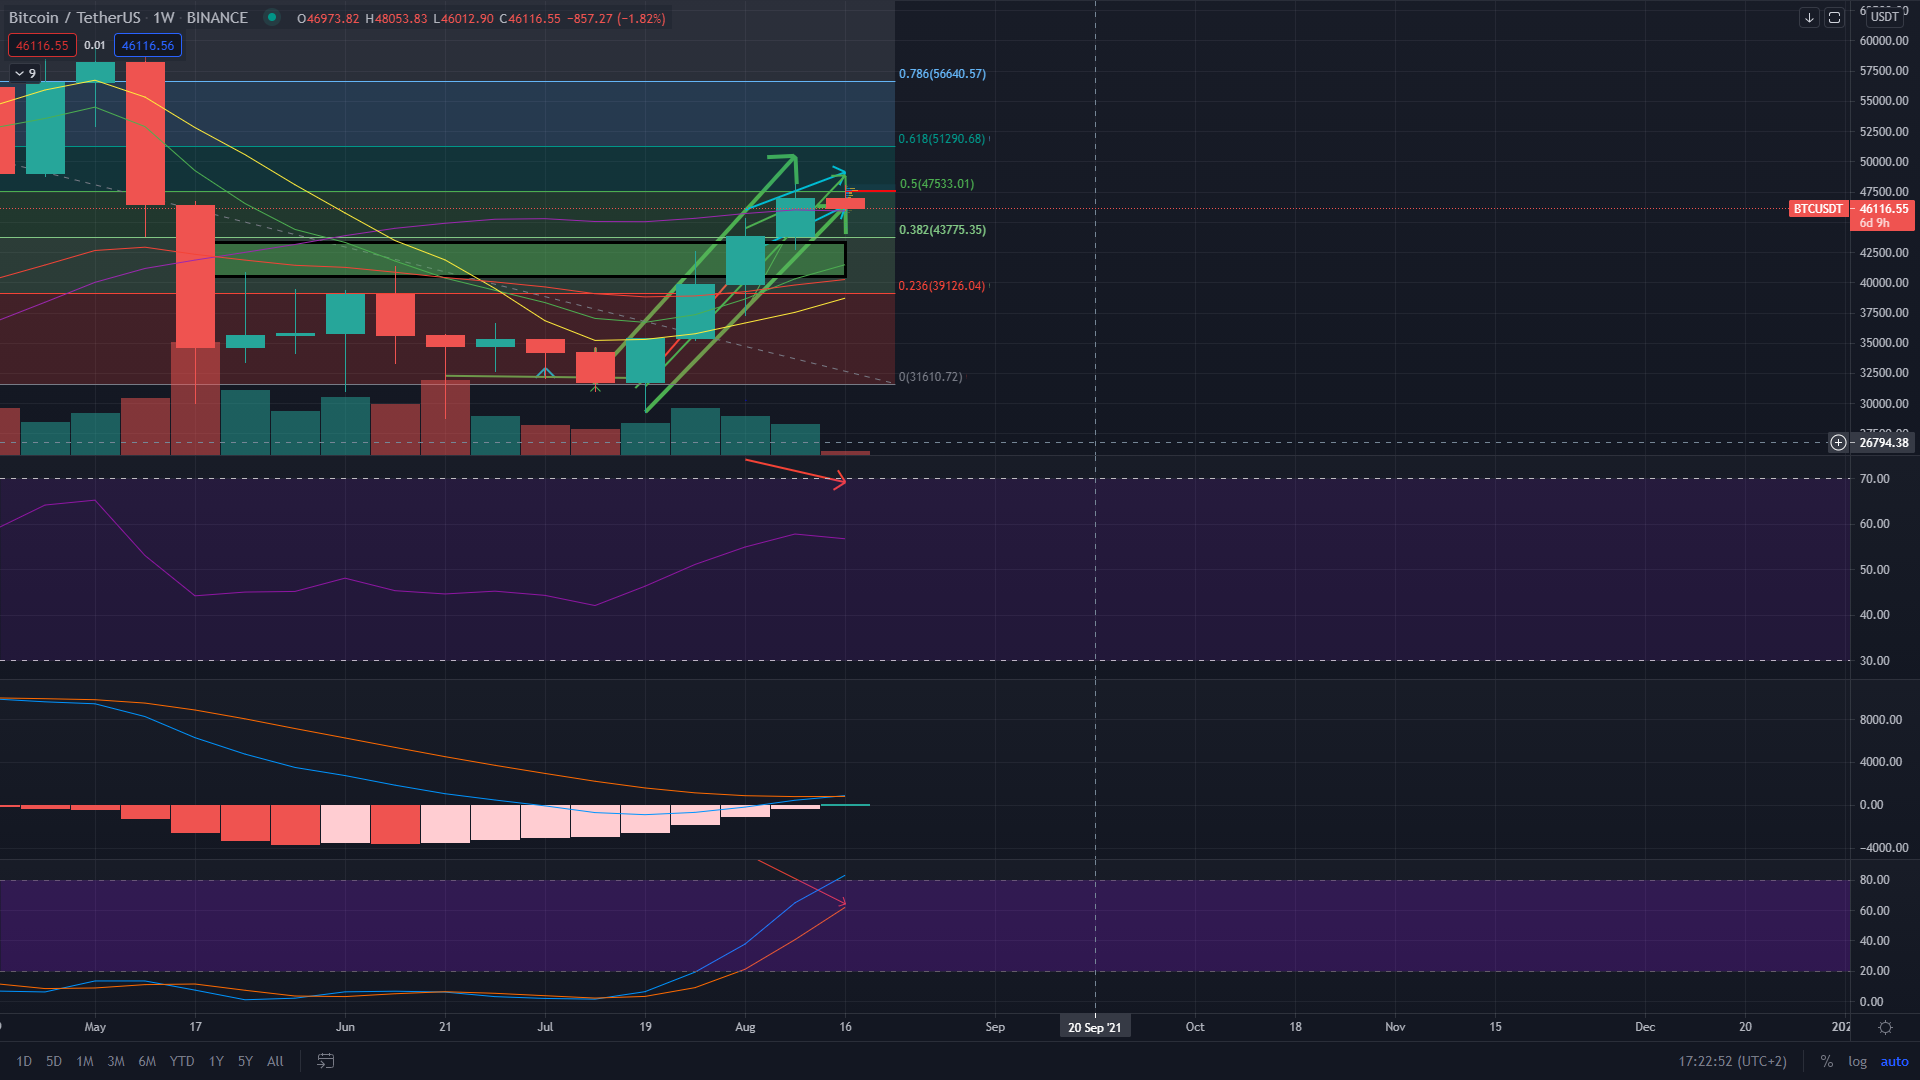The width and height of the screenshot is (1920, 1080).
Task: Click the 20 Sep '21 date marker
Action: tap(1094, 1027)
